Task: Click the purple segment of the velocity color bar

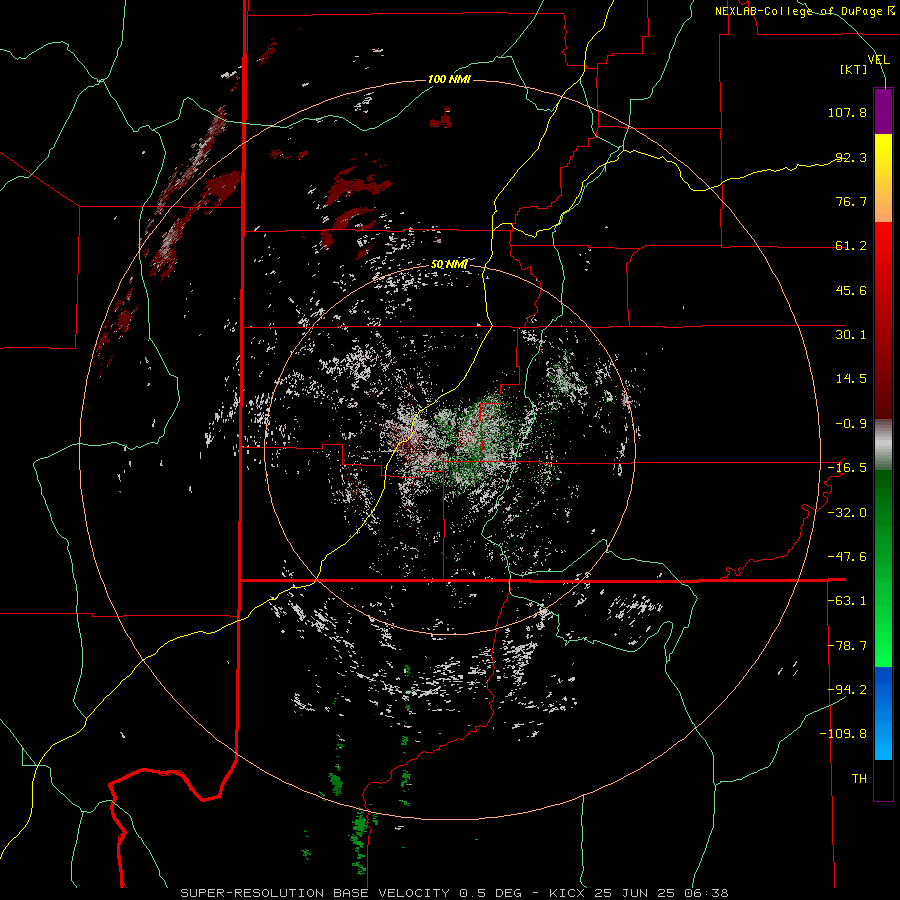Action: (x=883, y=111)
